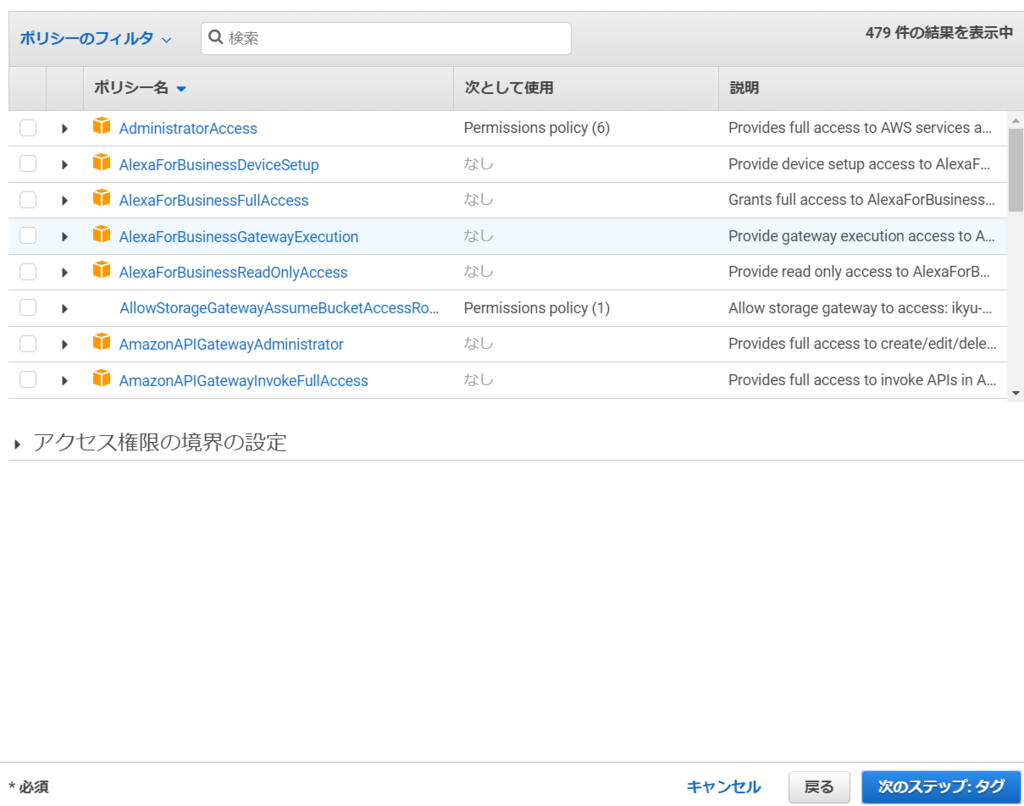
Task: Click the AlexaForBusinessDeviceSetup cube icon
Action: click(x=101, y=162)
